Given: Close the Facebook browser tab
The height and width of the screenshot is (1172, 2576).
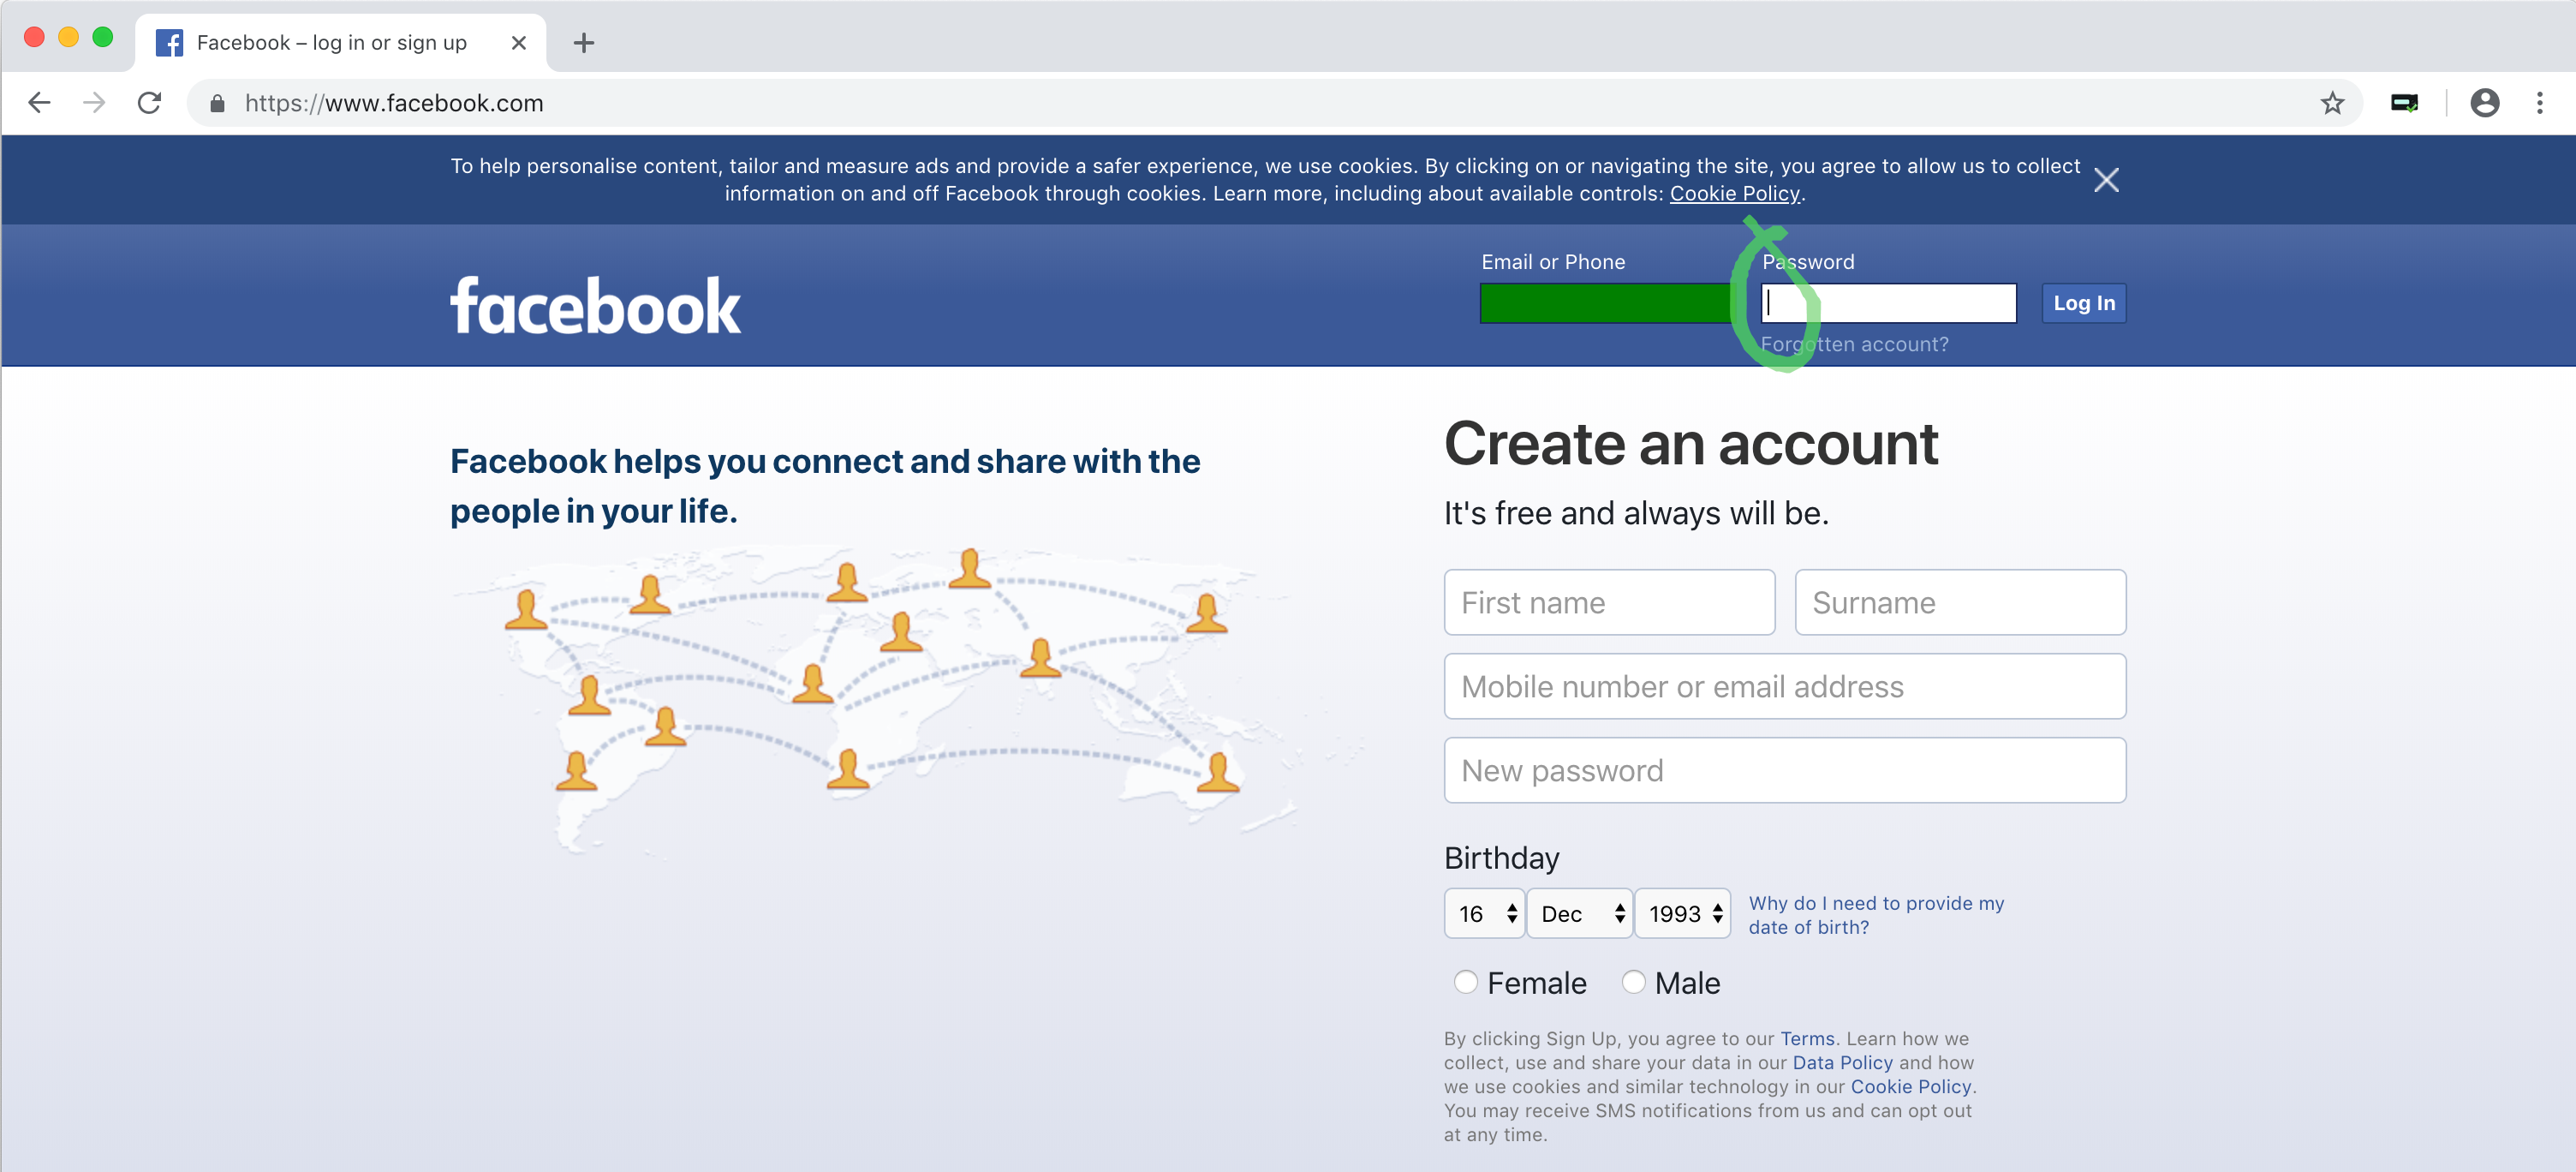Looking at the screenshot, I should point(518,43).
